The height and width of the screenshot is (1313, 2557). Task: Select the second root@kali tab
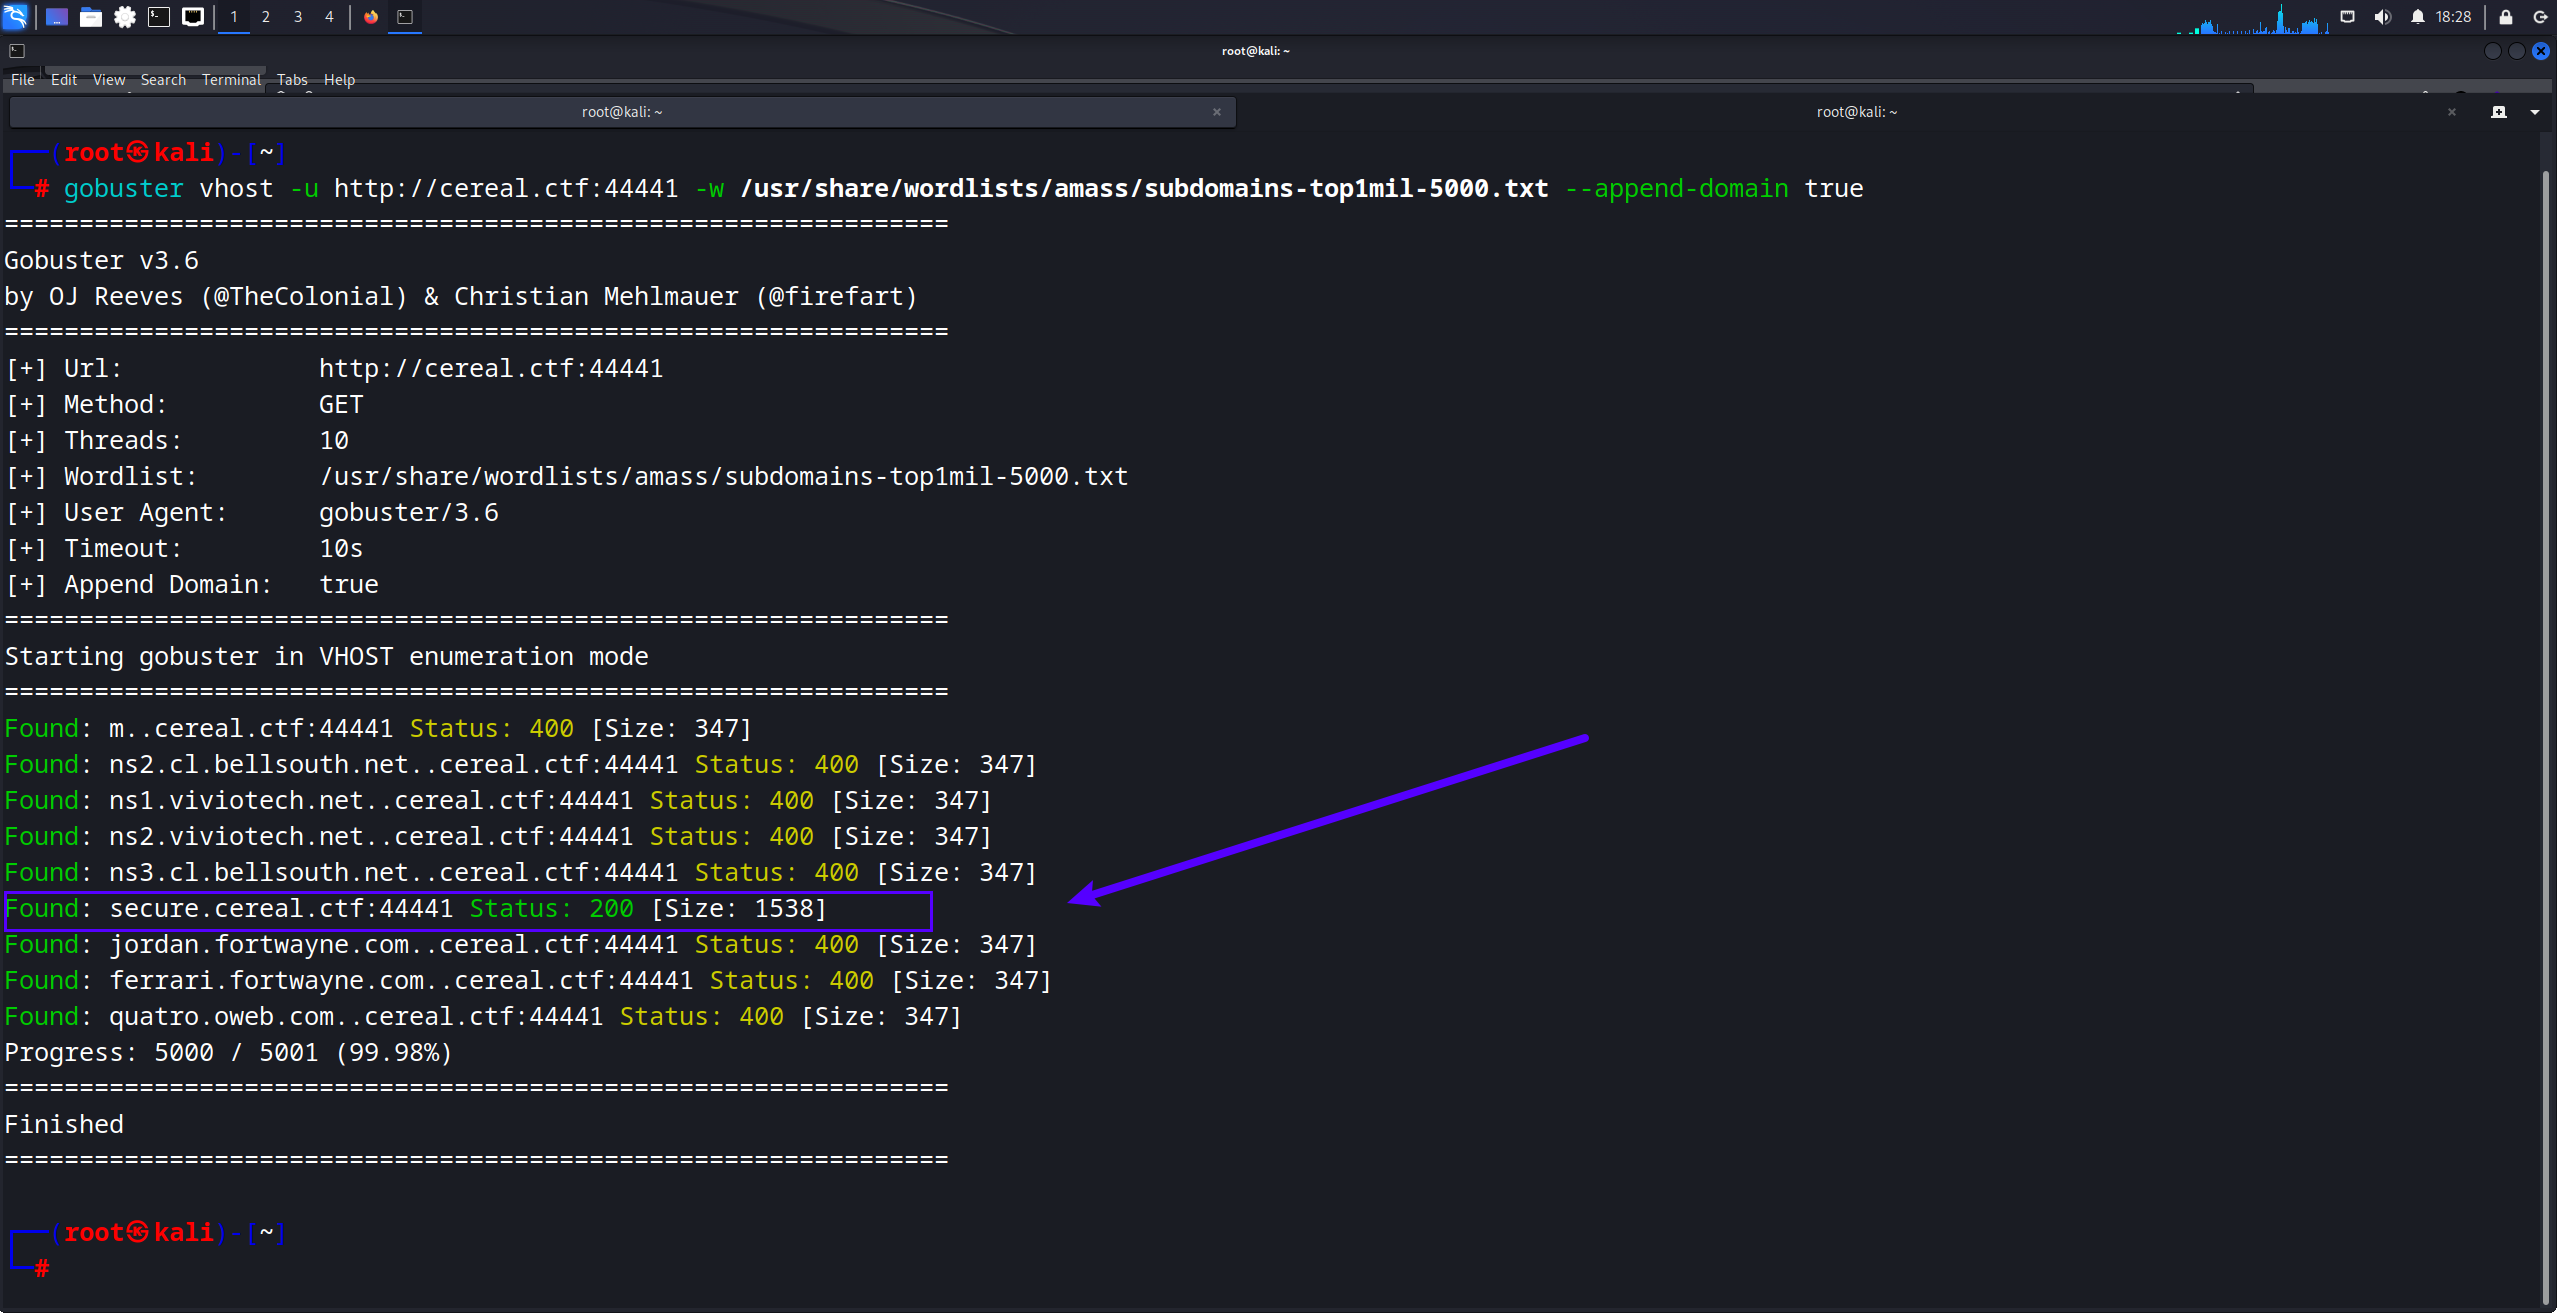coord(1856,112)
